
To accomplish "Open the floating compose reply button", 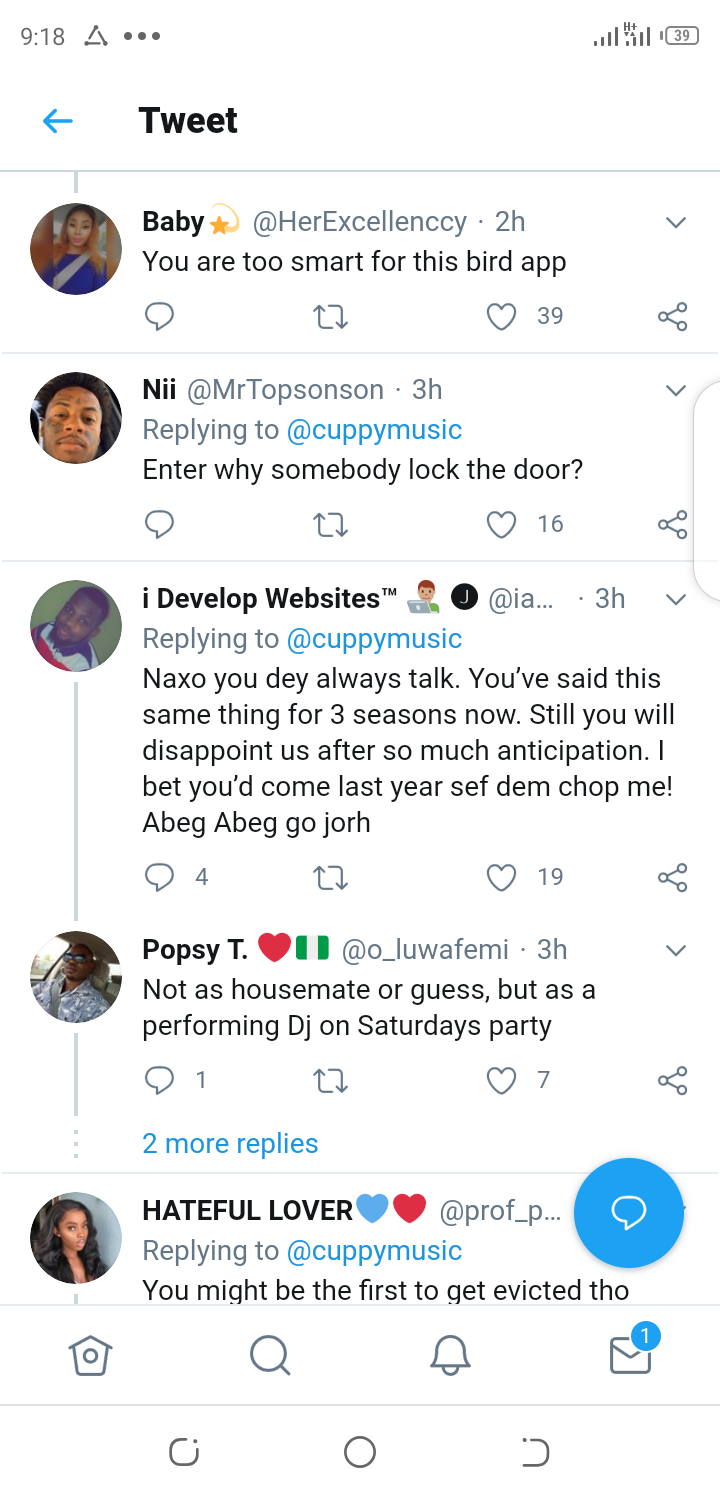I will (x=629, y=1212).
